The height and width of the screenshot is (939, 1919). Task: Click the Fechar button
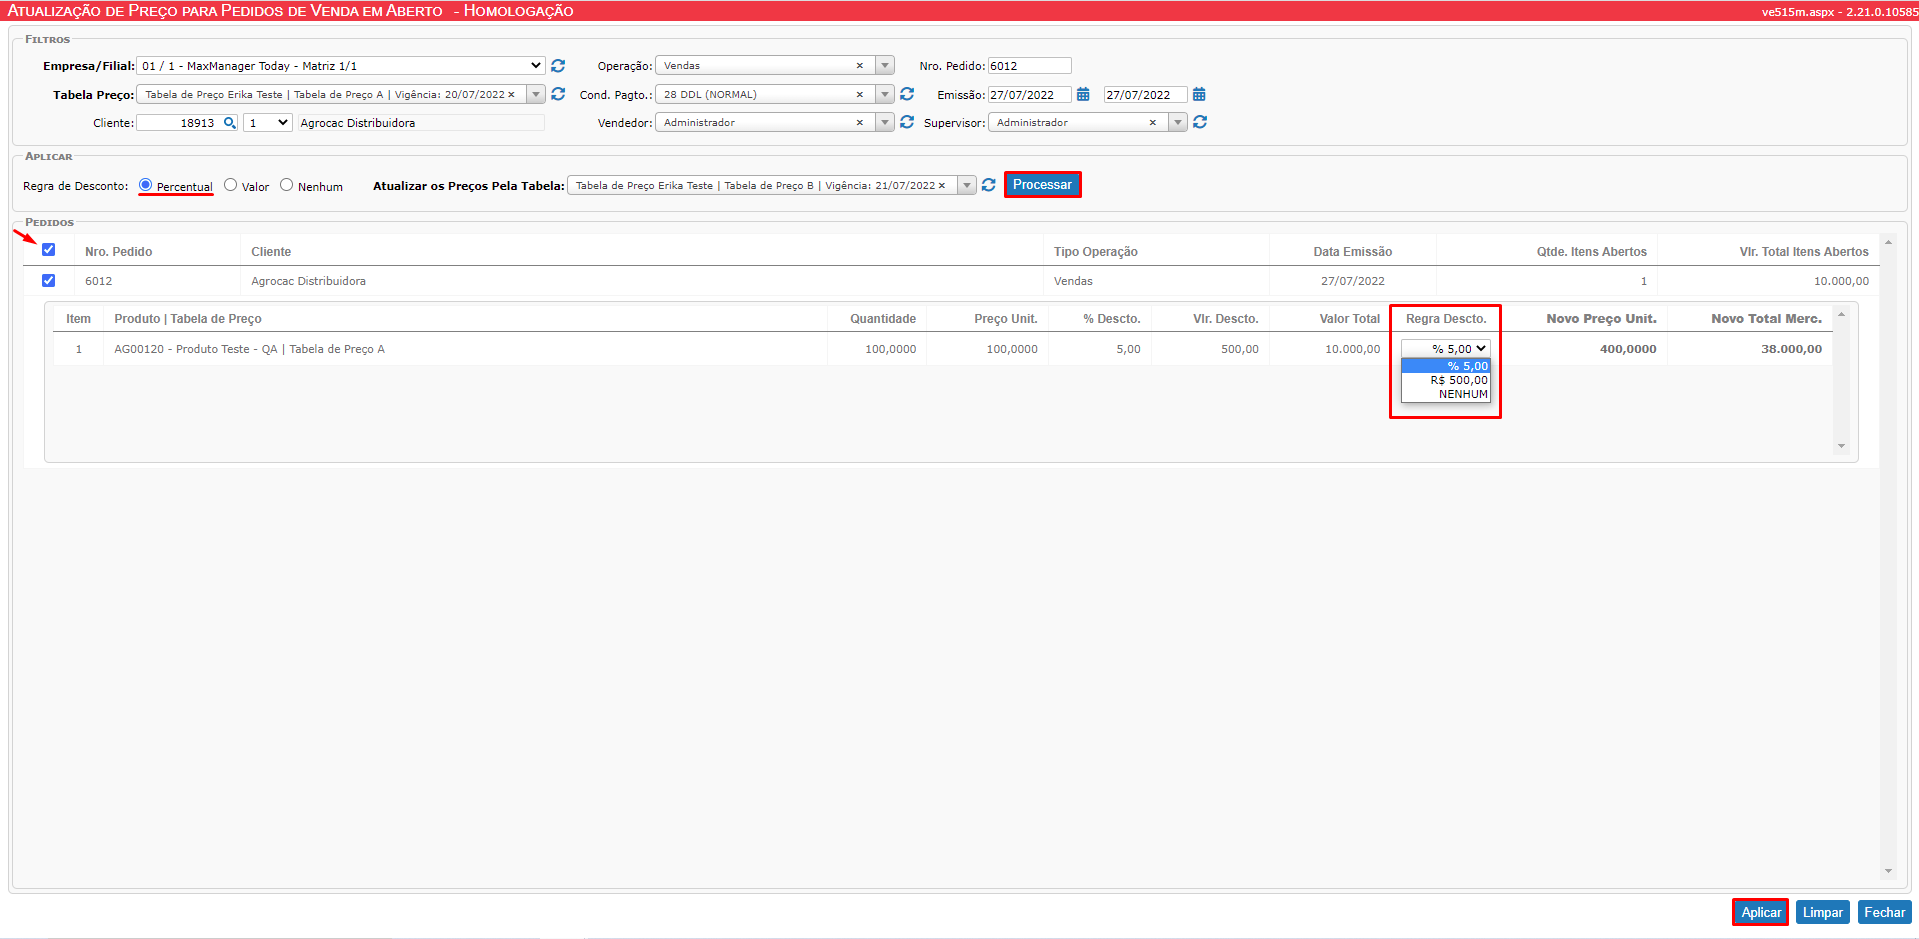coord(1884,912)
